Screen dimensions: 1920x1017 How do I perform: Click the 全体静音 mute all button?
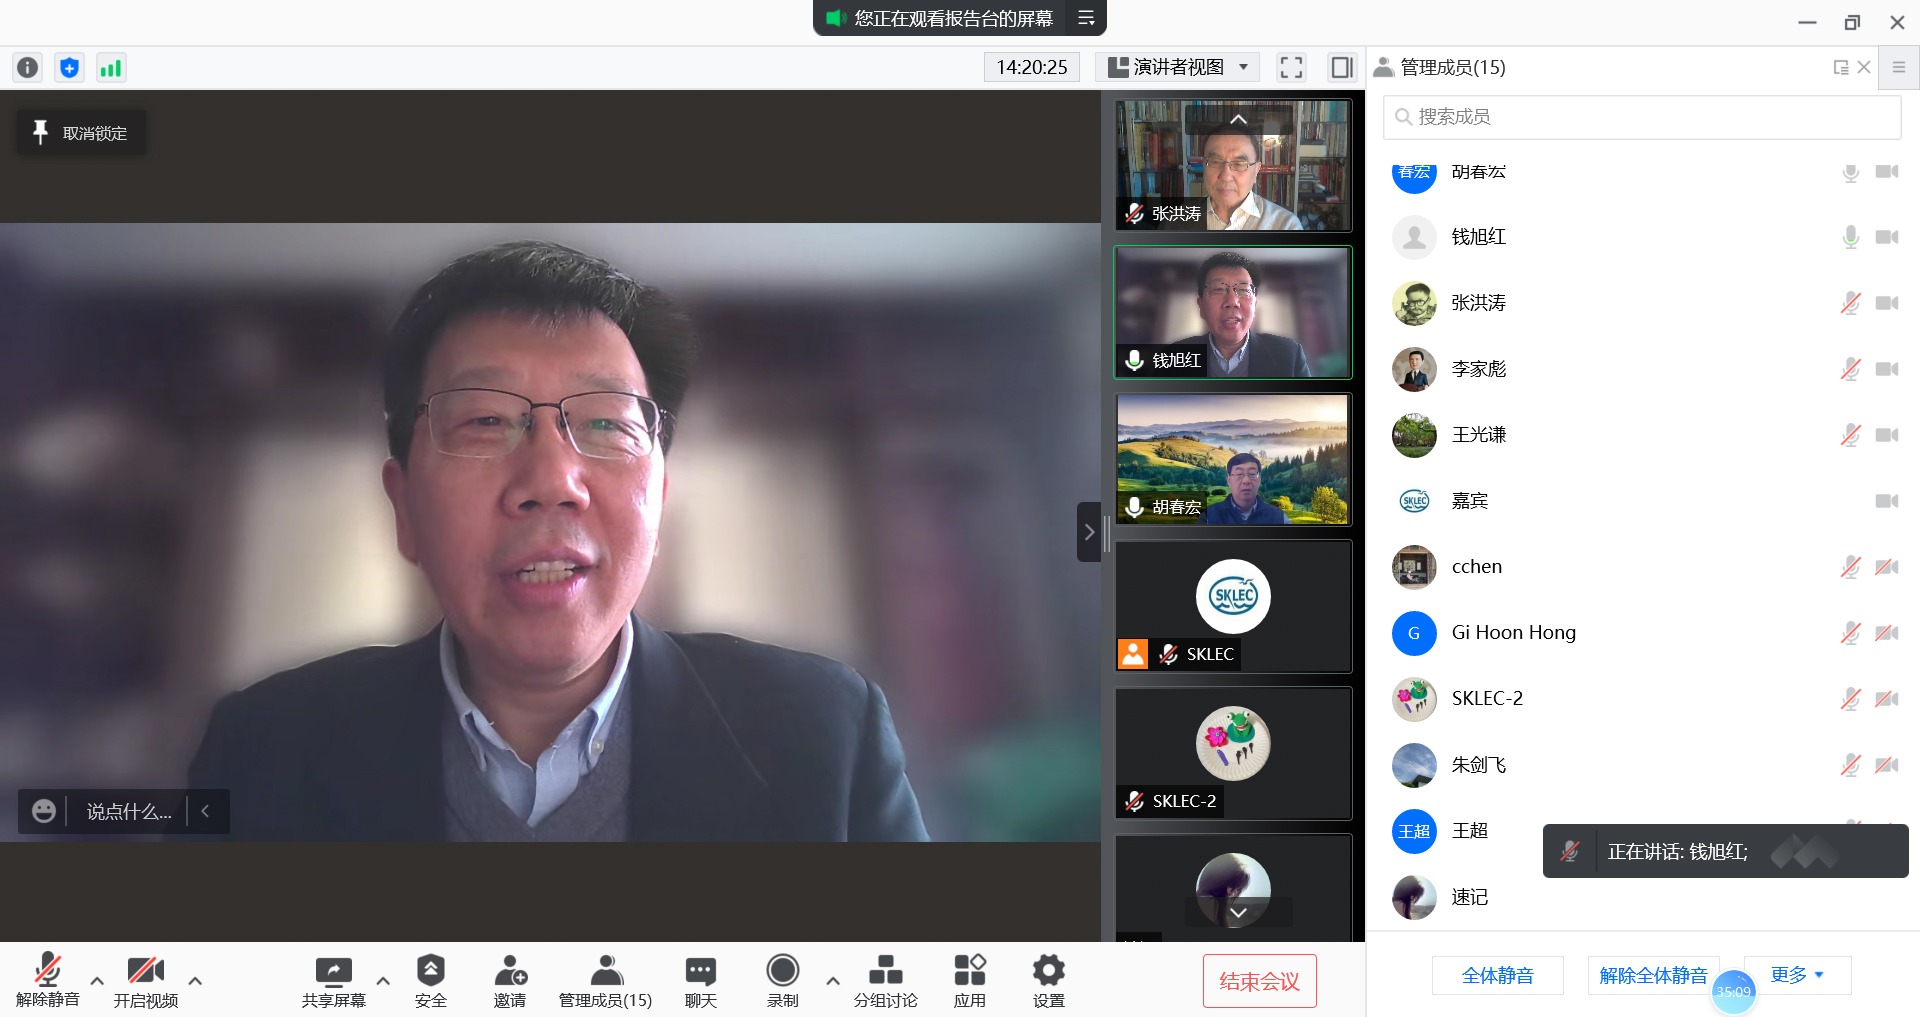[x=1497, y=975]
